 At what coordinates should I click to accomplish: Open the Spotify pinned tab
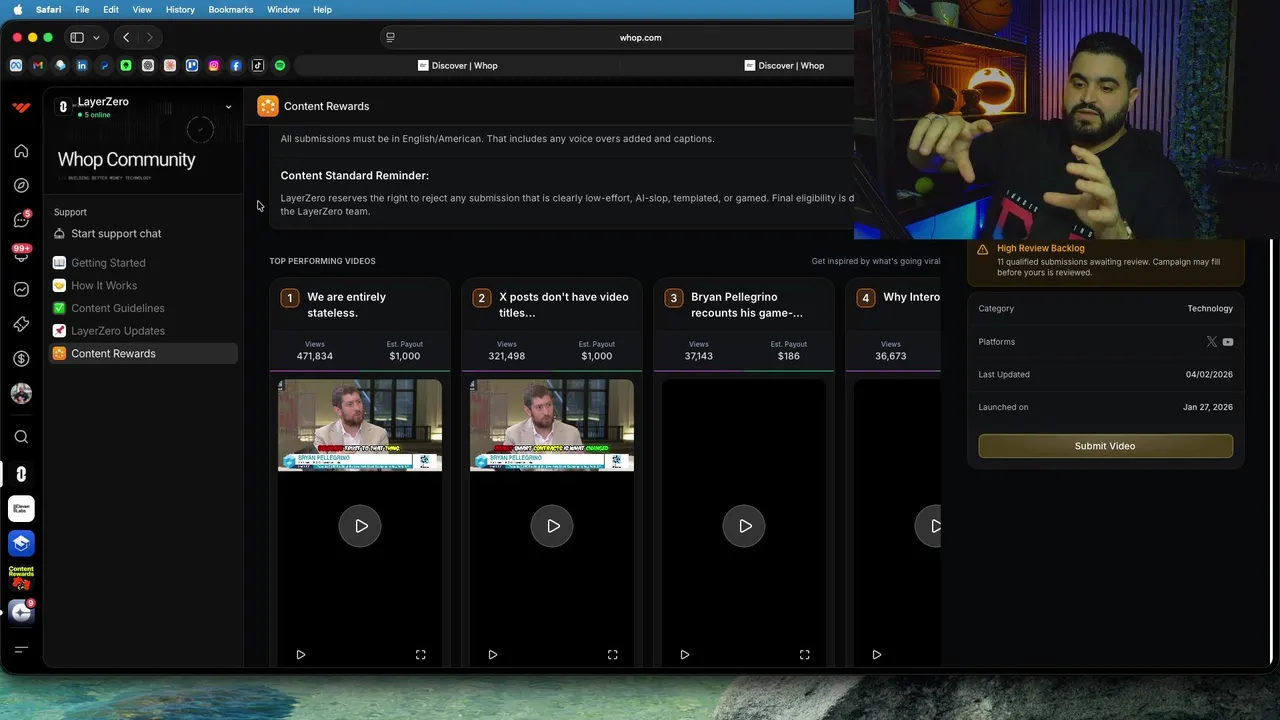point(280,66)
